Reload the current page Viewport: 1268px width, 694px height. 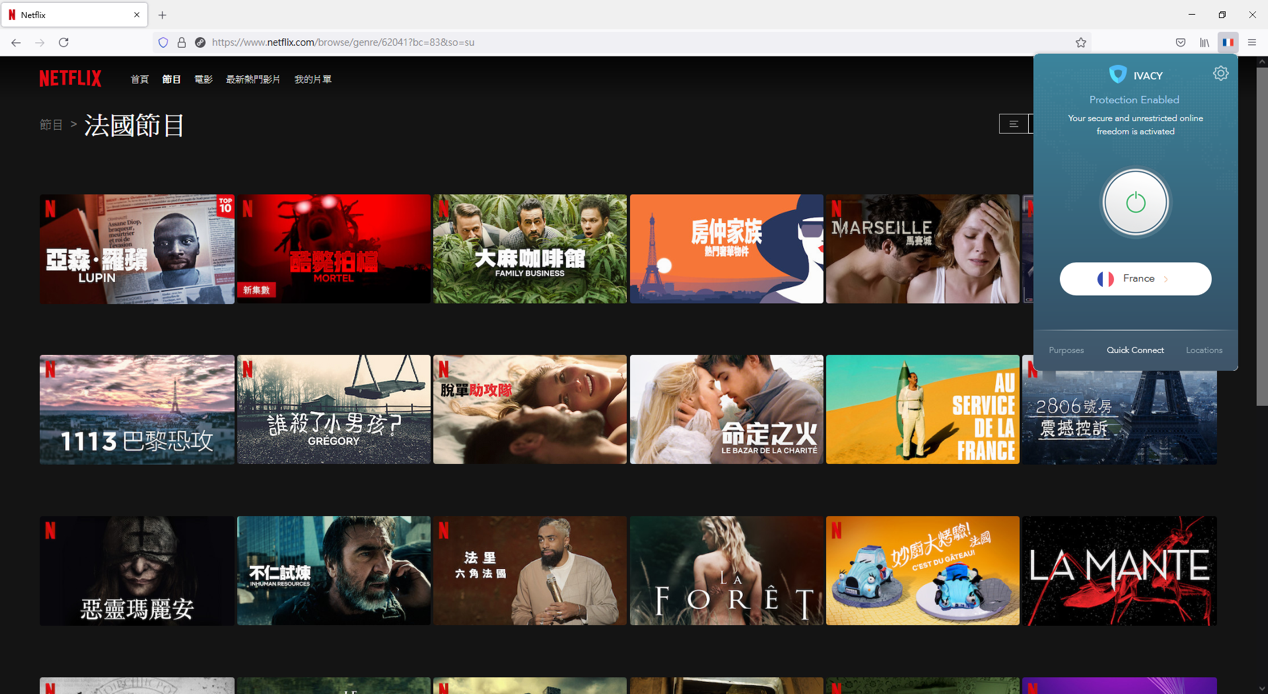pos(64,43)
